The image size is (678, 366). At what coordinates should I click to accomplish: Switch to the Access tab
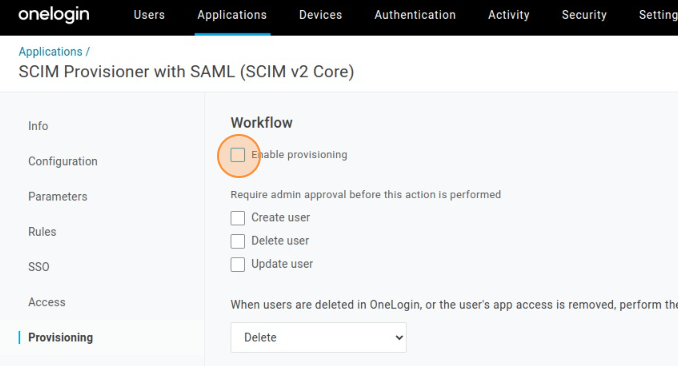47,302
